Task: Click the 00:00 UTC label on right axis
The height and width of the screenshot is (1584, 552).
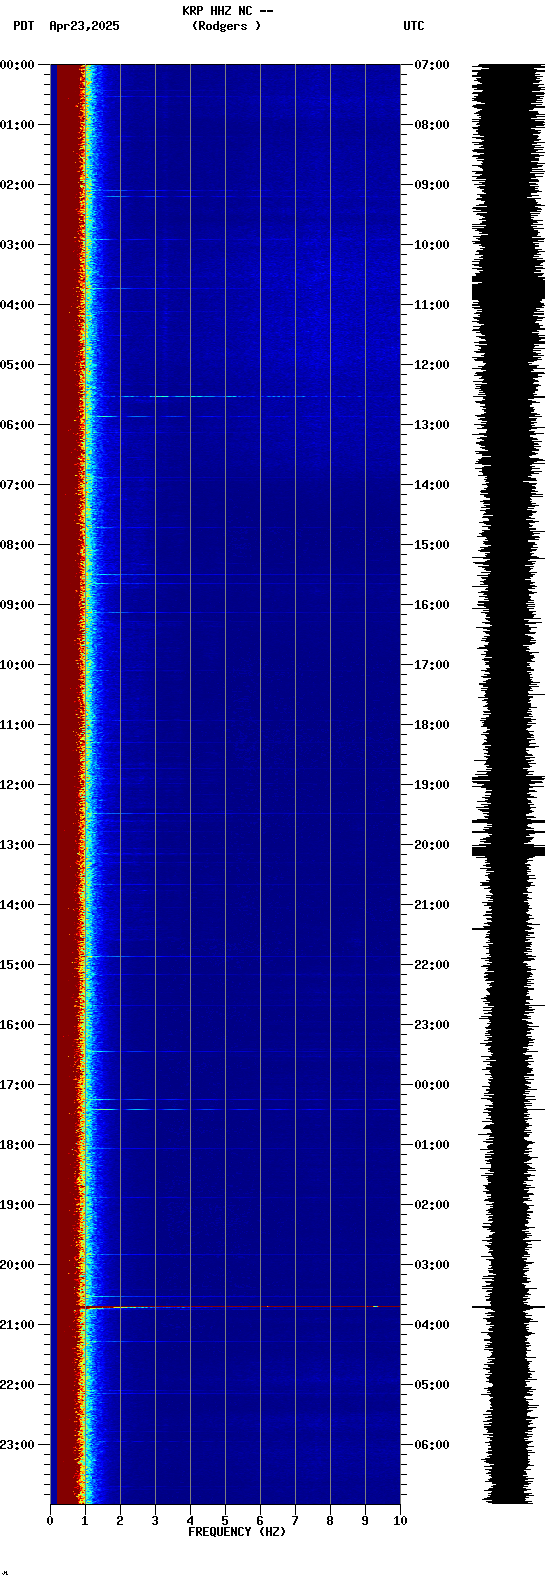Action: pos(432,1085)
